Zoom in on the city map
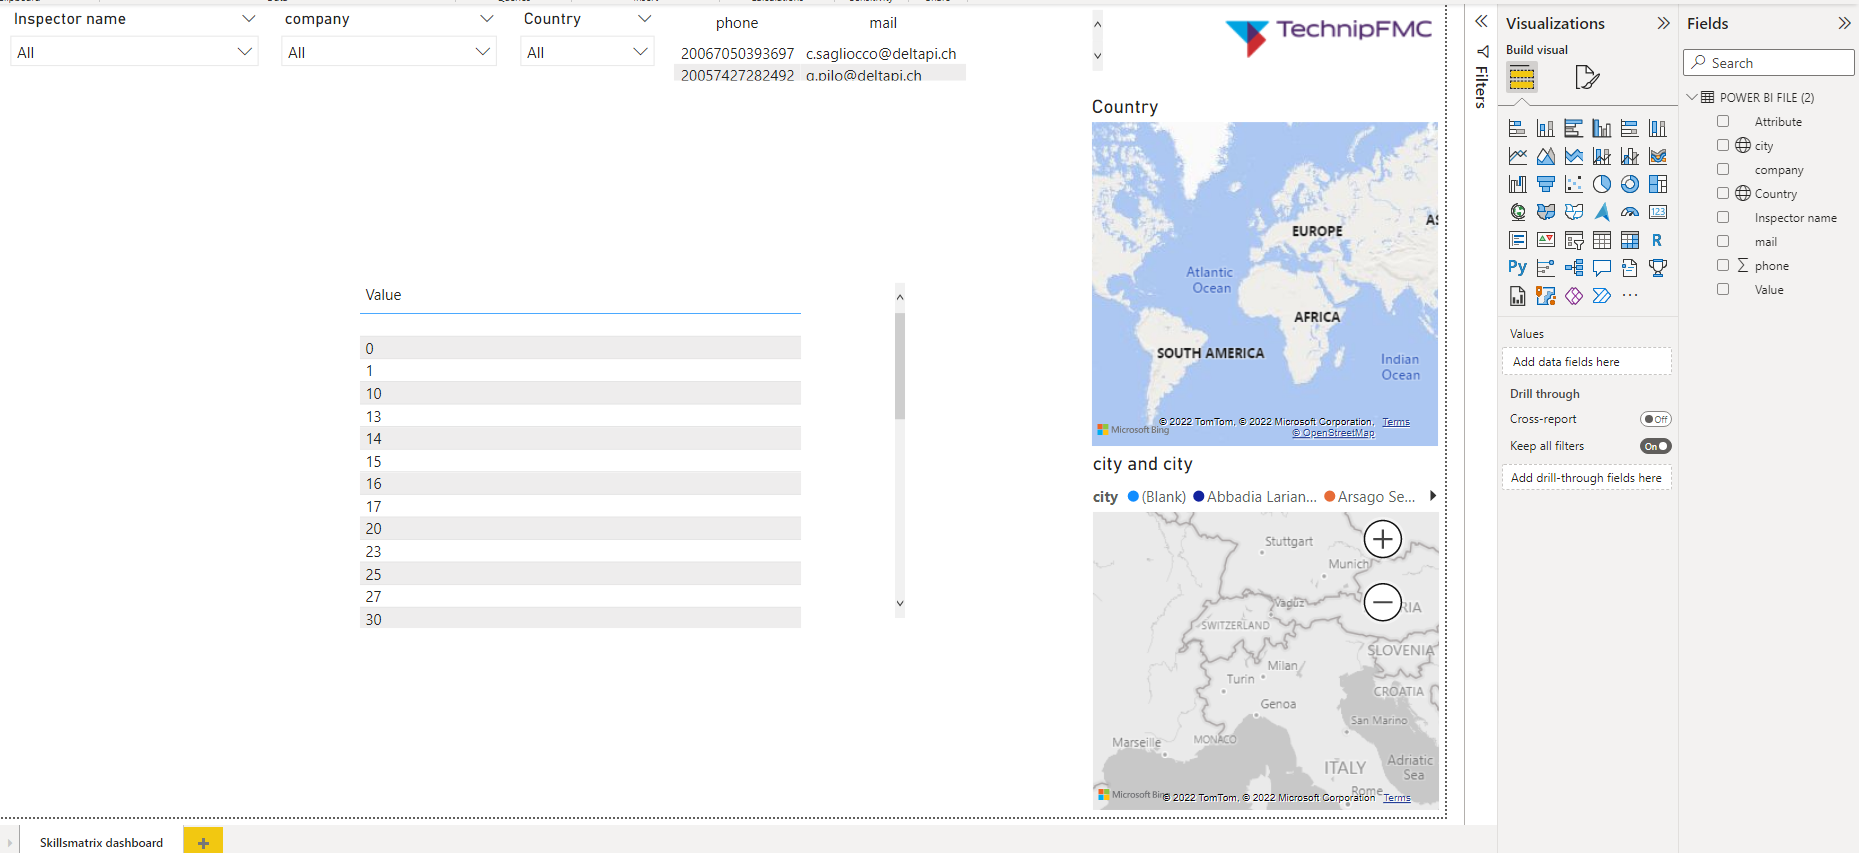The width and height of the screenshot is (1859, 853). coord(1383,540)
